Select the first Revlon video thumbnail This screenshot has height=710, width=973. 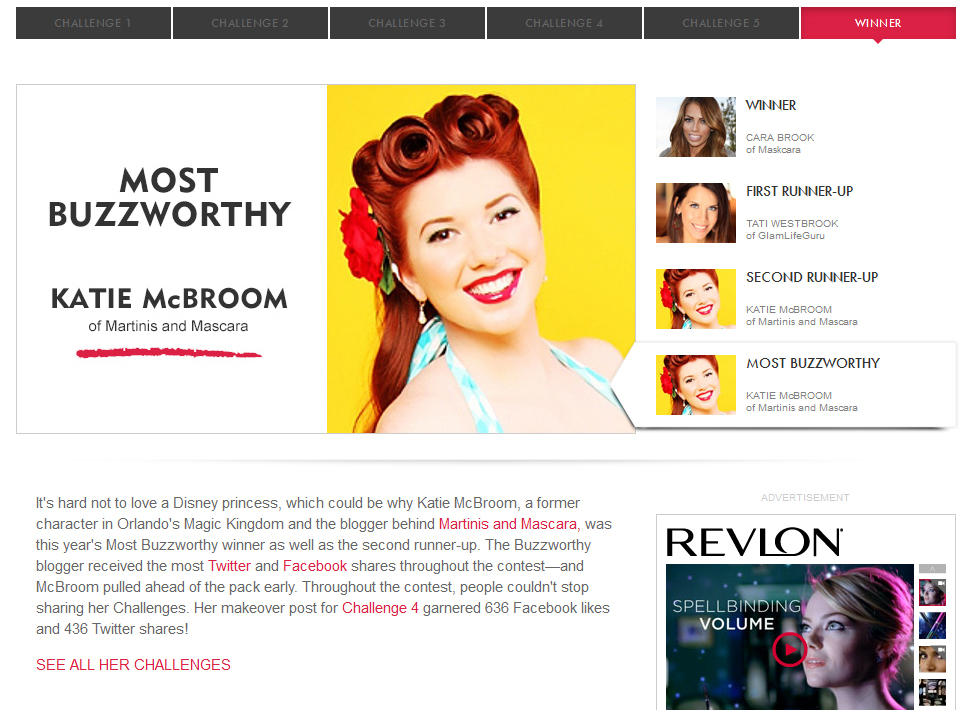pyautogui.click(x=932, y=592)
